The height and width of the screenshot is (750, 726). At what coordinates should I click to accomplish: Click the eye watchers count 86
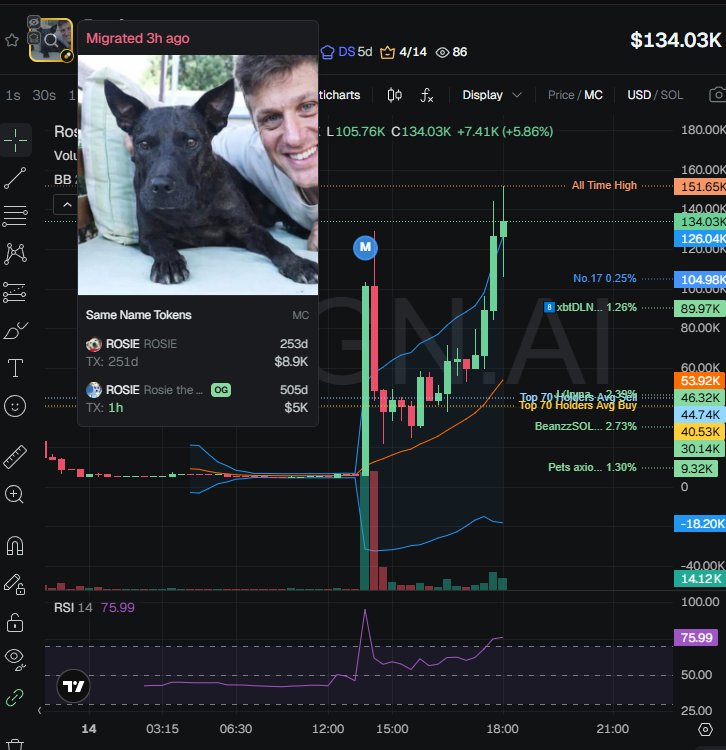(451, 52)
